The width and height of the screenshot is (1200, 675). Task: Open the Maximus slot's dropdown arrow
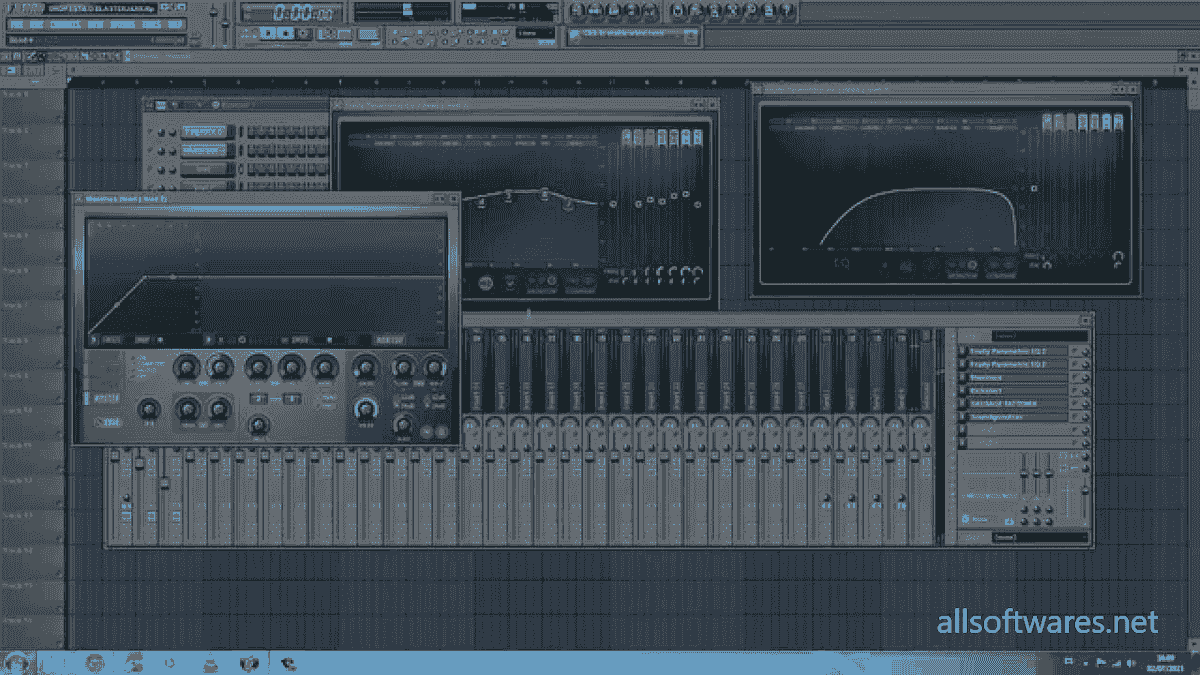point(1086,377)
